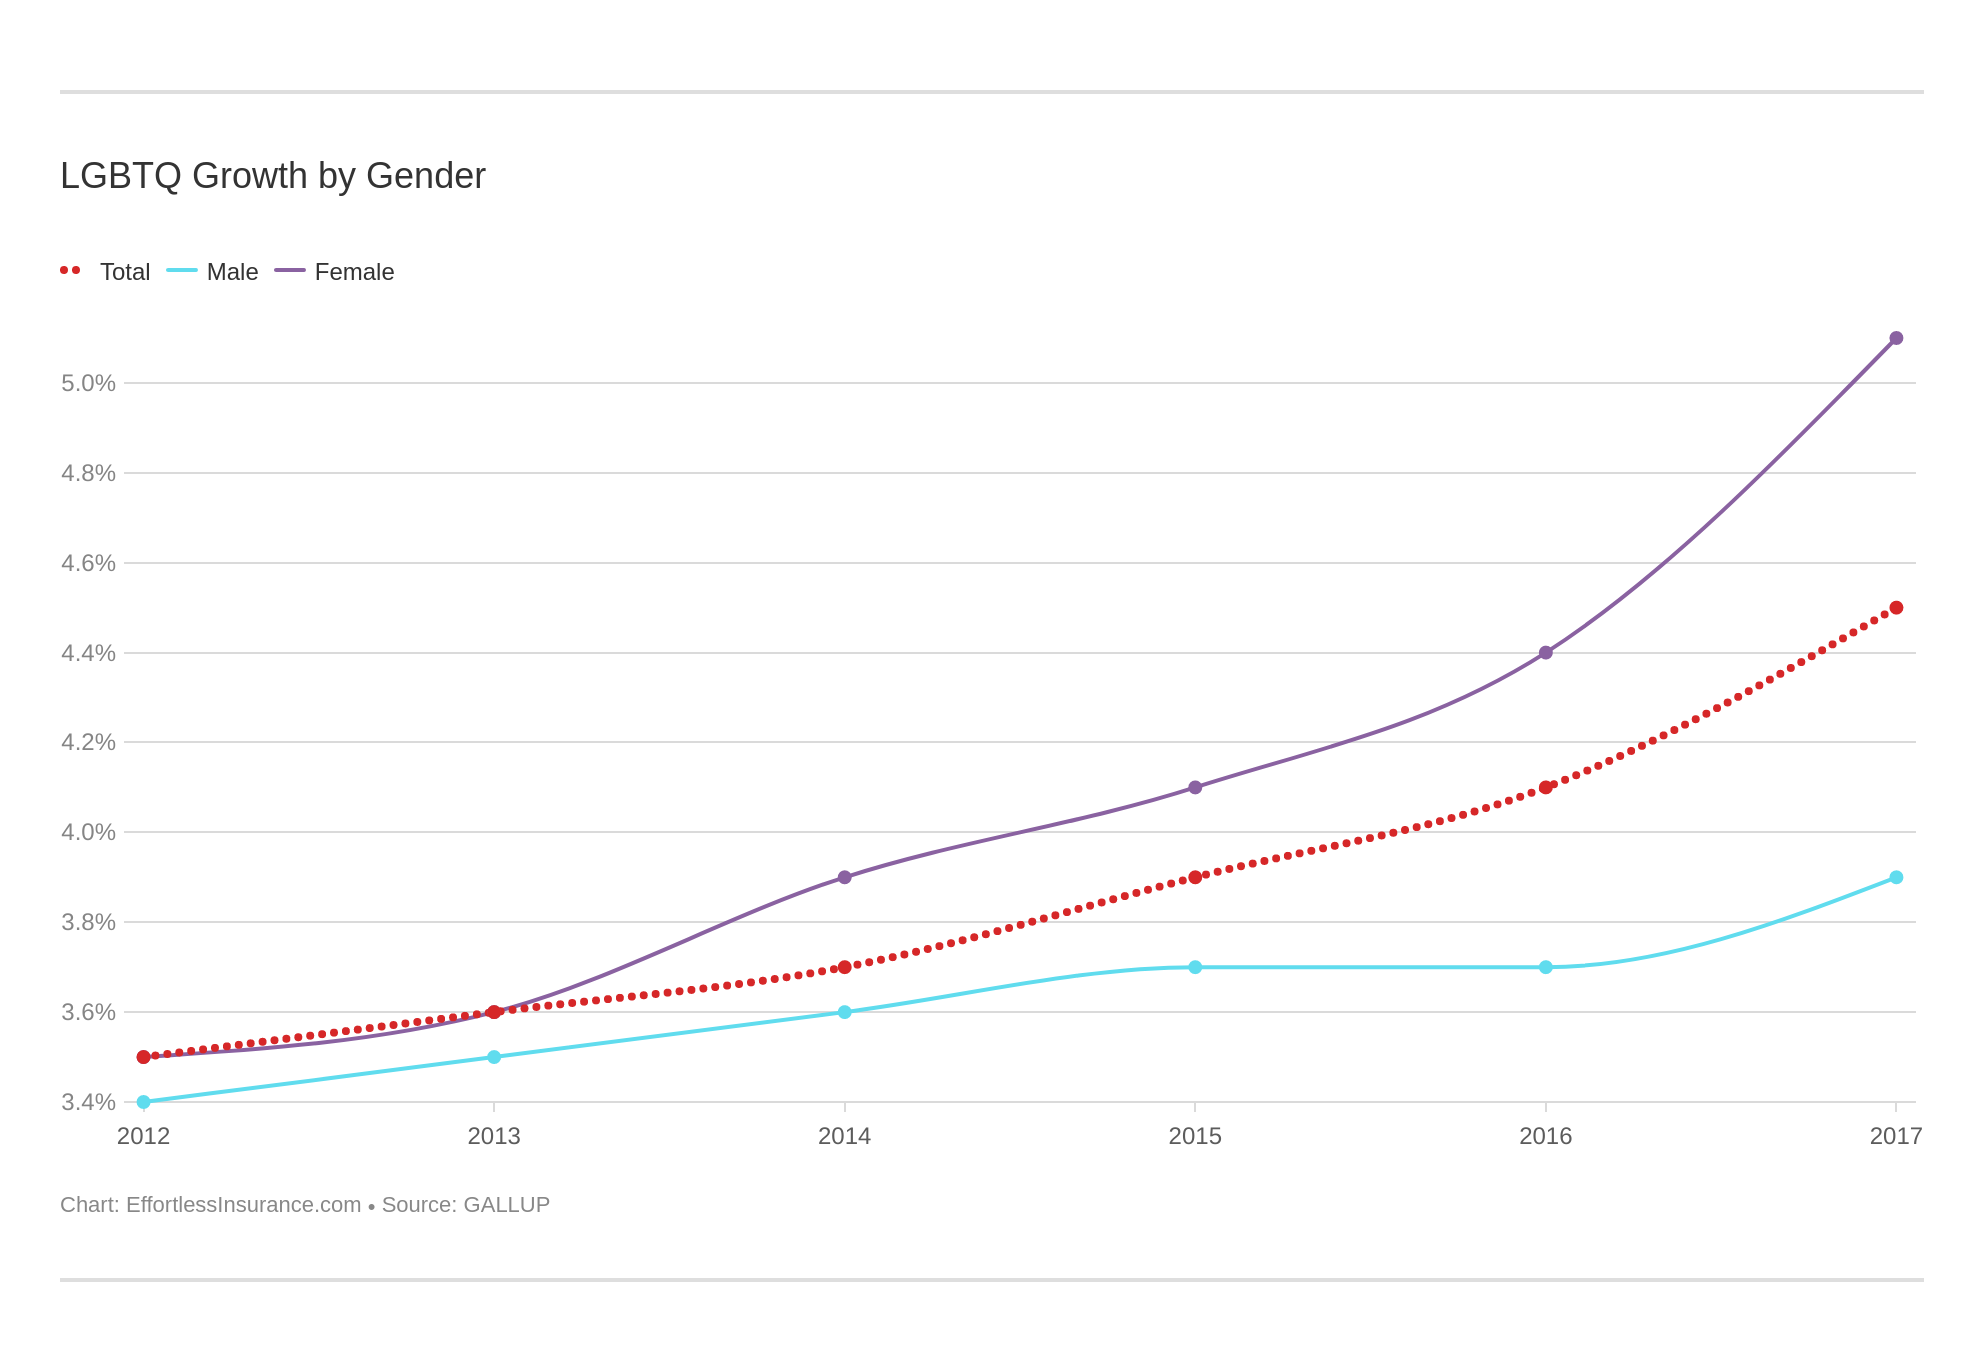Click the 4.4% y-axis label
The height and width of the screenshot is (1372, 1984).
point(89,653)
